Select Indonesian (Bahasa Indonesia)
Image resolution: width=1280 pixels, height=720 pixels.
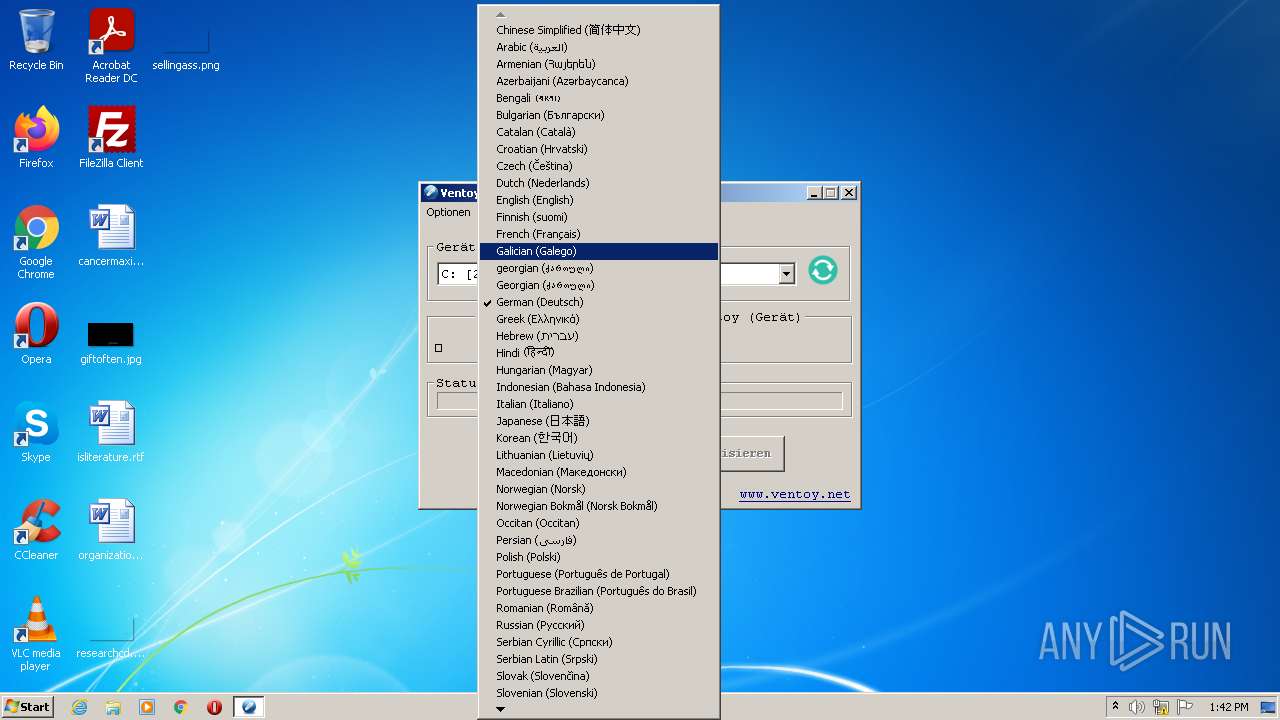pyautogui.click(x=599, y=387)
